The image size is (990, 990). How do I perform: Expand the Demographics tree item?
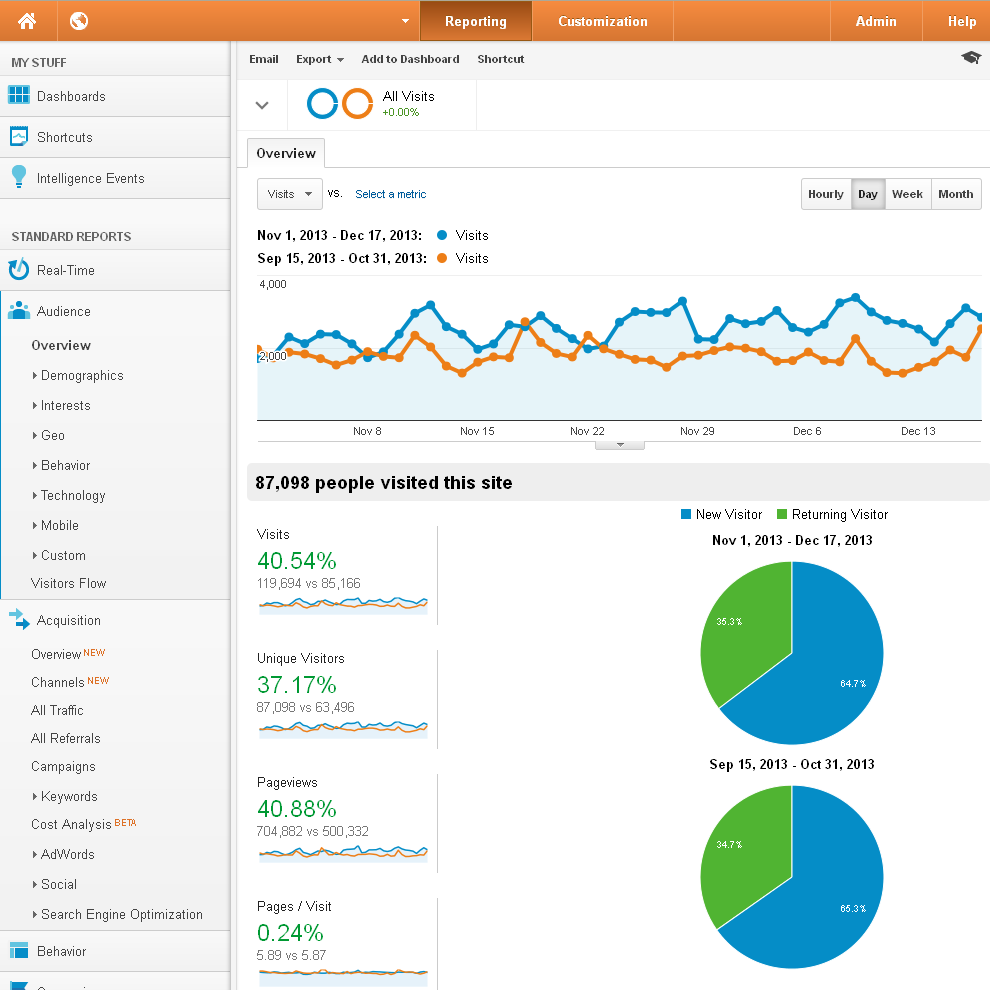(36, 376)
